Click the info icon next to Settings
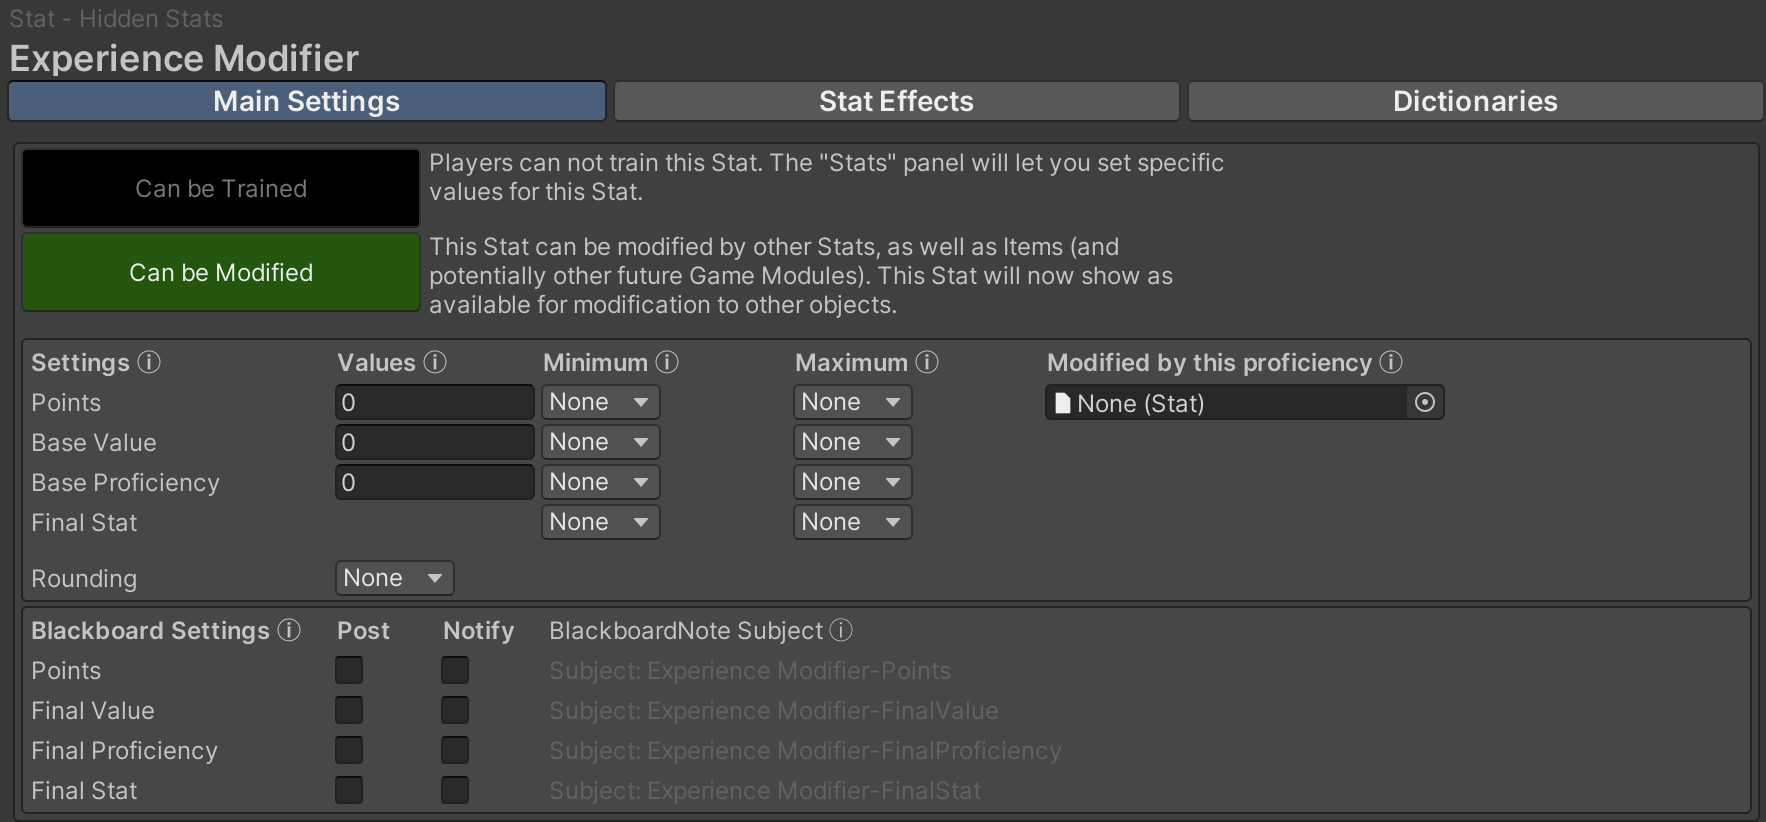Image resolution: width=1766 pixels, height=822 pixels. pos(149,362)
